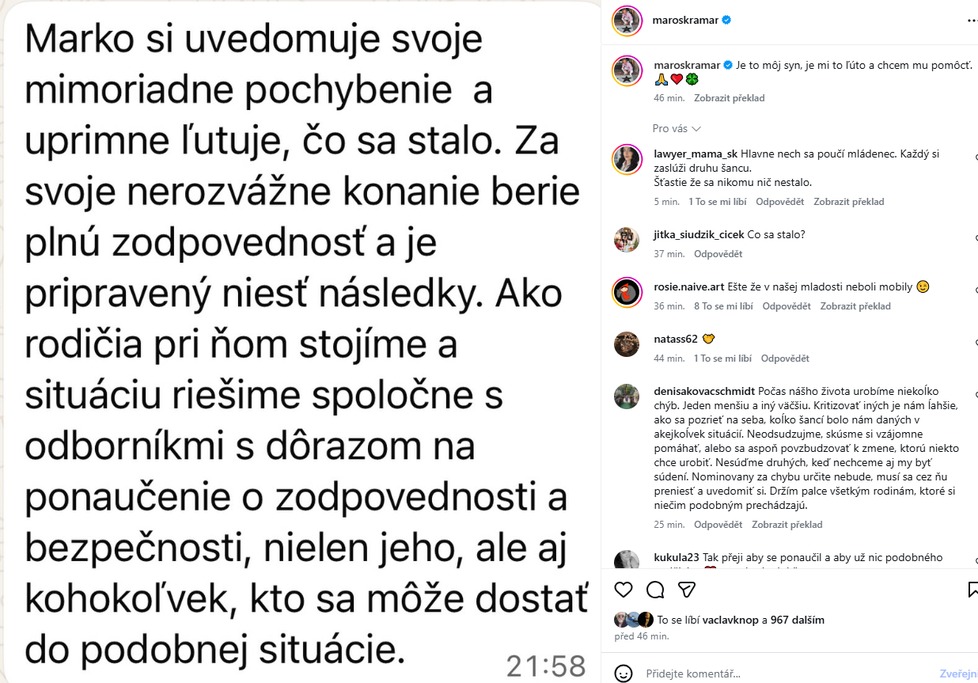Reply to jitka_siudzik_cicek's comment
This screenshot has width=978, height=683.
(x=718, y=254)
